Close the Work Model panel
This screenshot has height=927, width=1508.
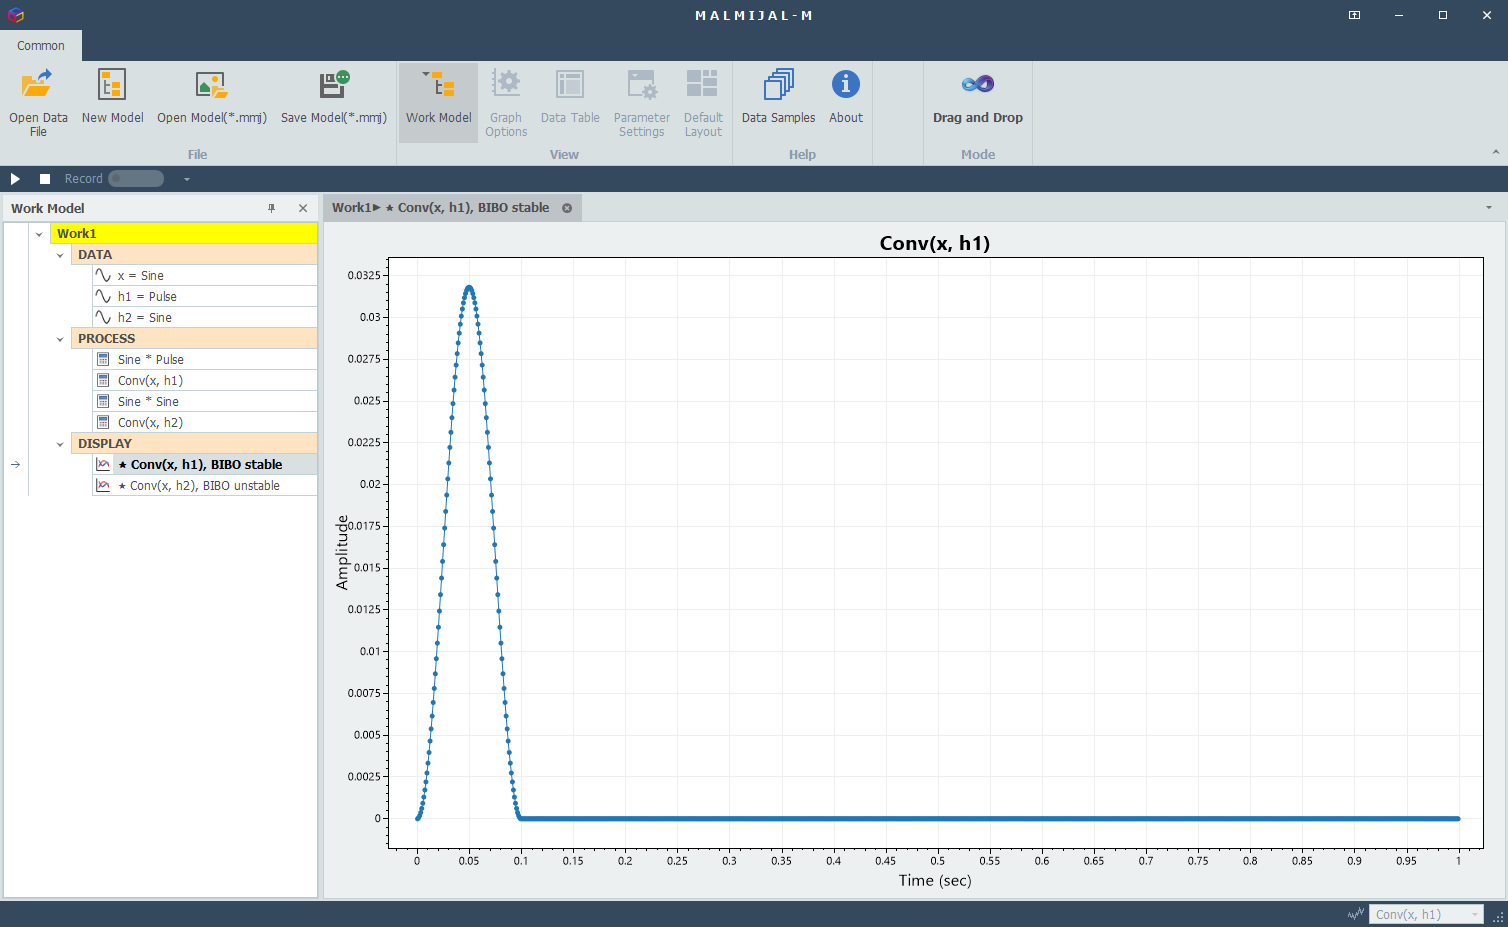303,208
